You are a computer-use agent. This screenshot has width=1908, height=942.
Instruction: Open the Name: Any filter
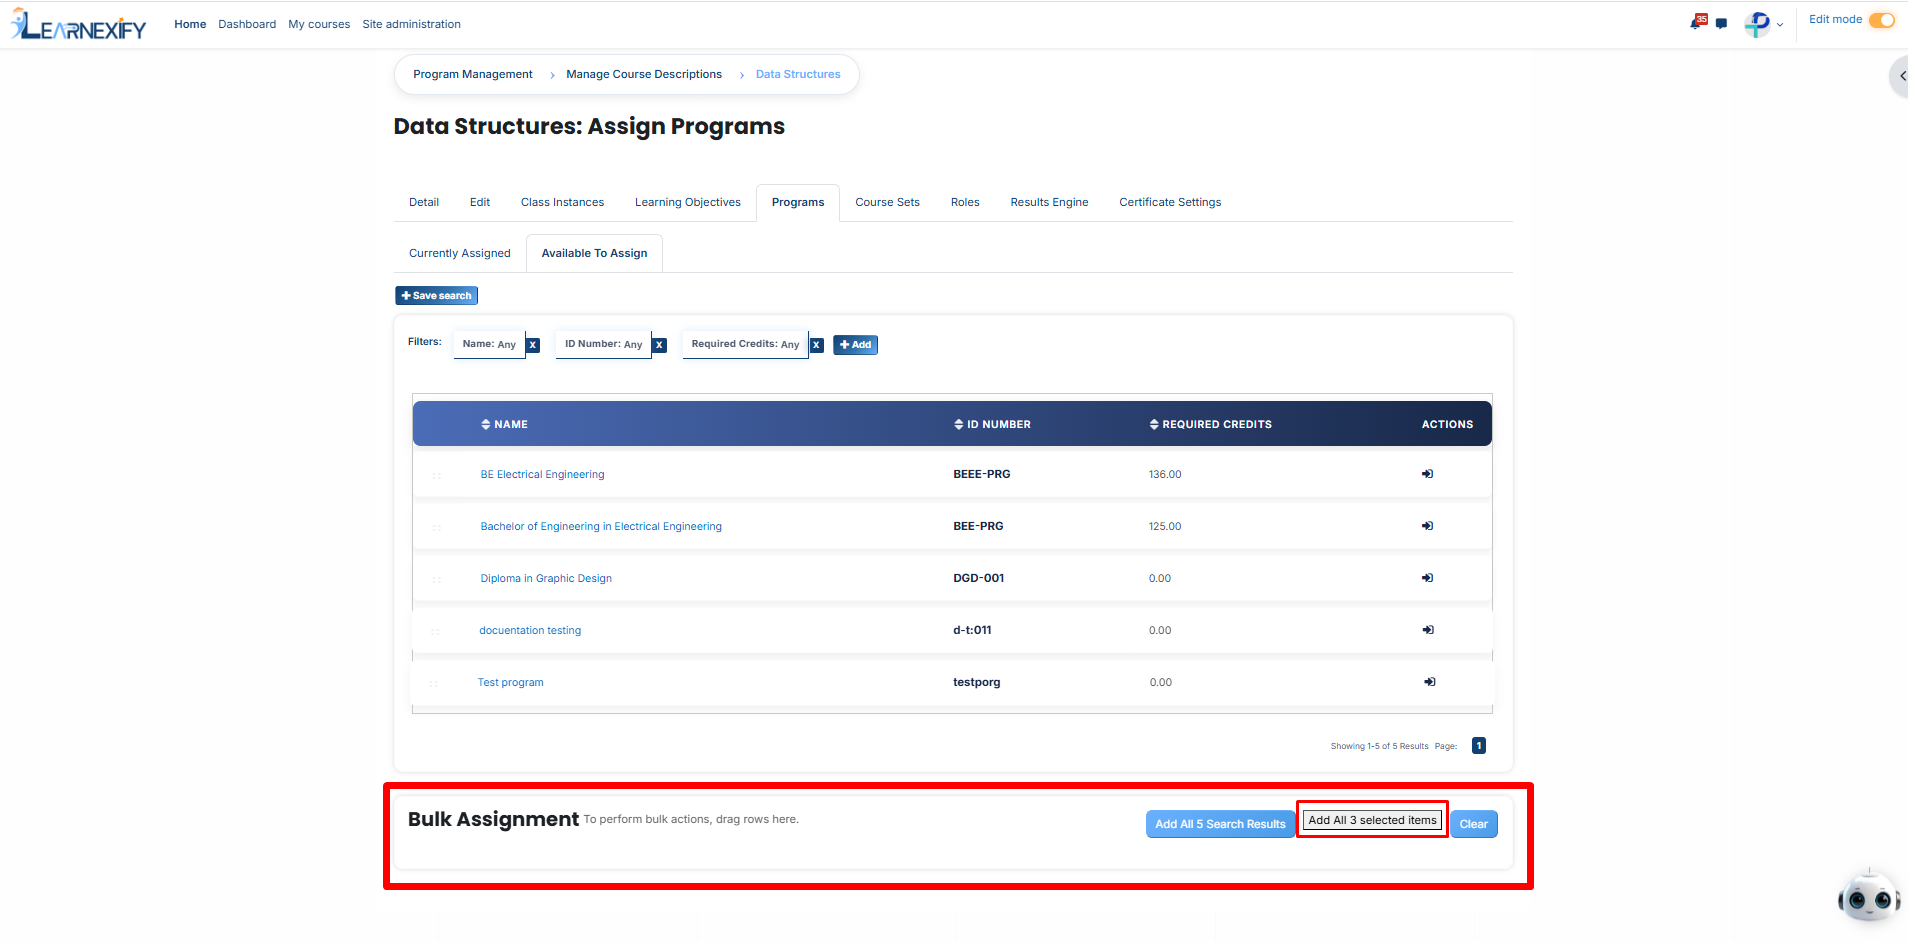click(x=489, y=344)
